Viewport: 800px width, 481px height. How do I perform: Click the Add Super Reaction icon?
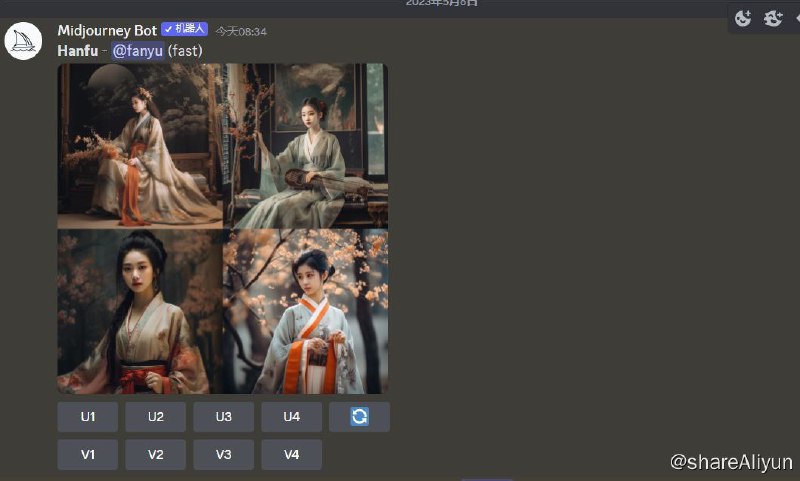pyautogui.click(x=773, y=18)
